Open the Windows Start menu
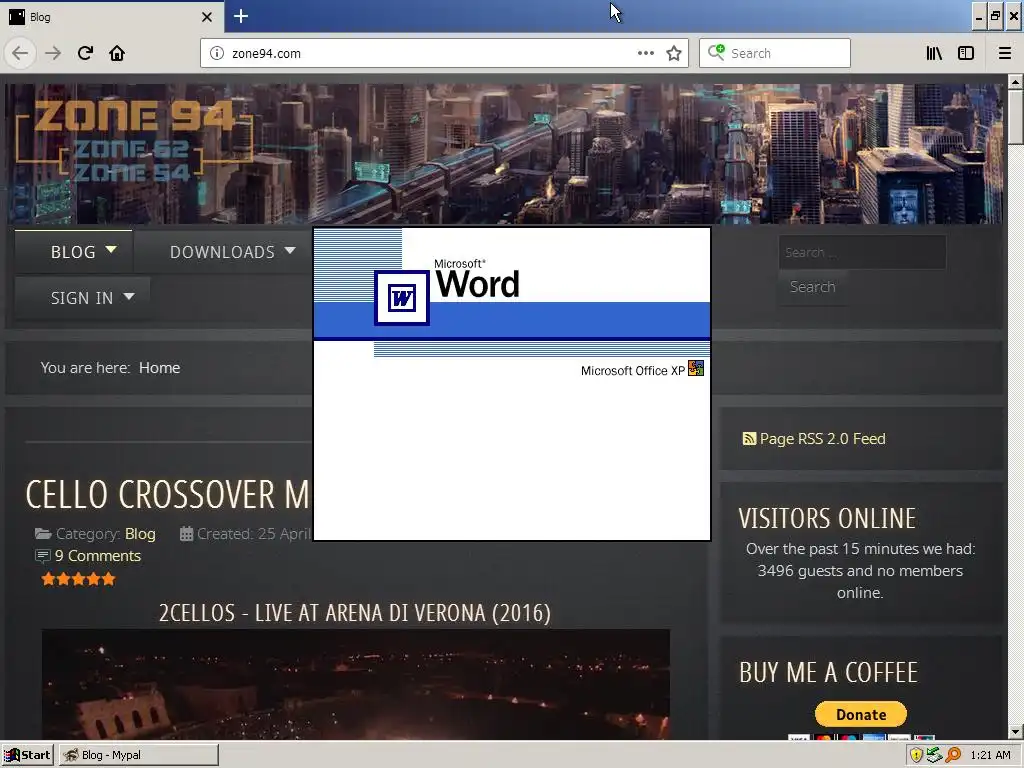Viewport: 1024px width, 768px height. point(27,755)
